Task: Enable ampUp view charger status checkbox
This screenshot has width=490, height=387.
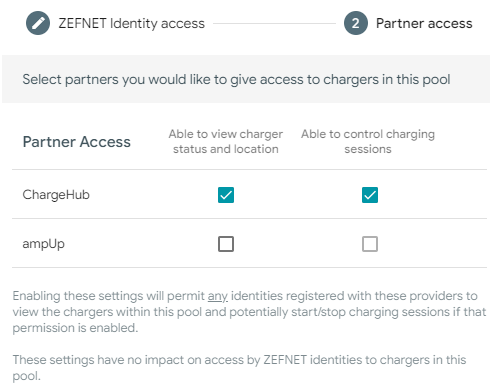Action: tap(226, 244)
